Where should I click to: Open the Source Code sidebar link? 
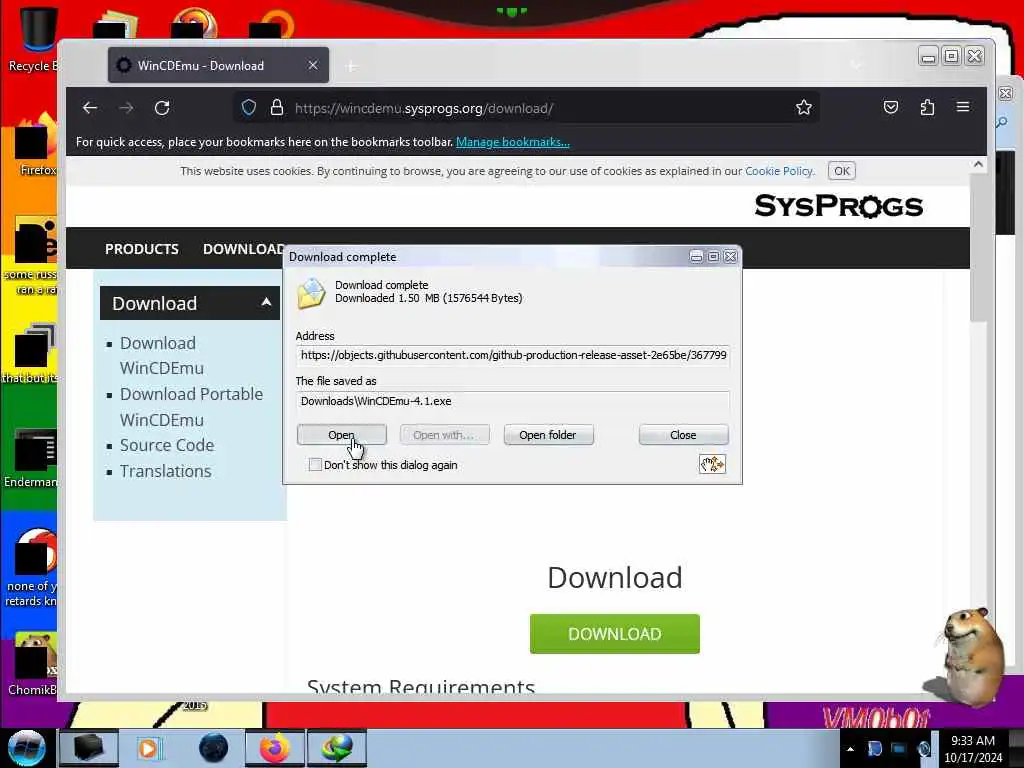(x=167, y=445)
